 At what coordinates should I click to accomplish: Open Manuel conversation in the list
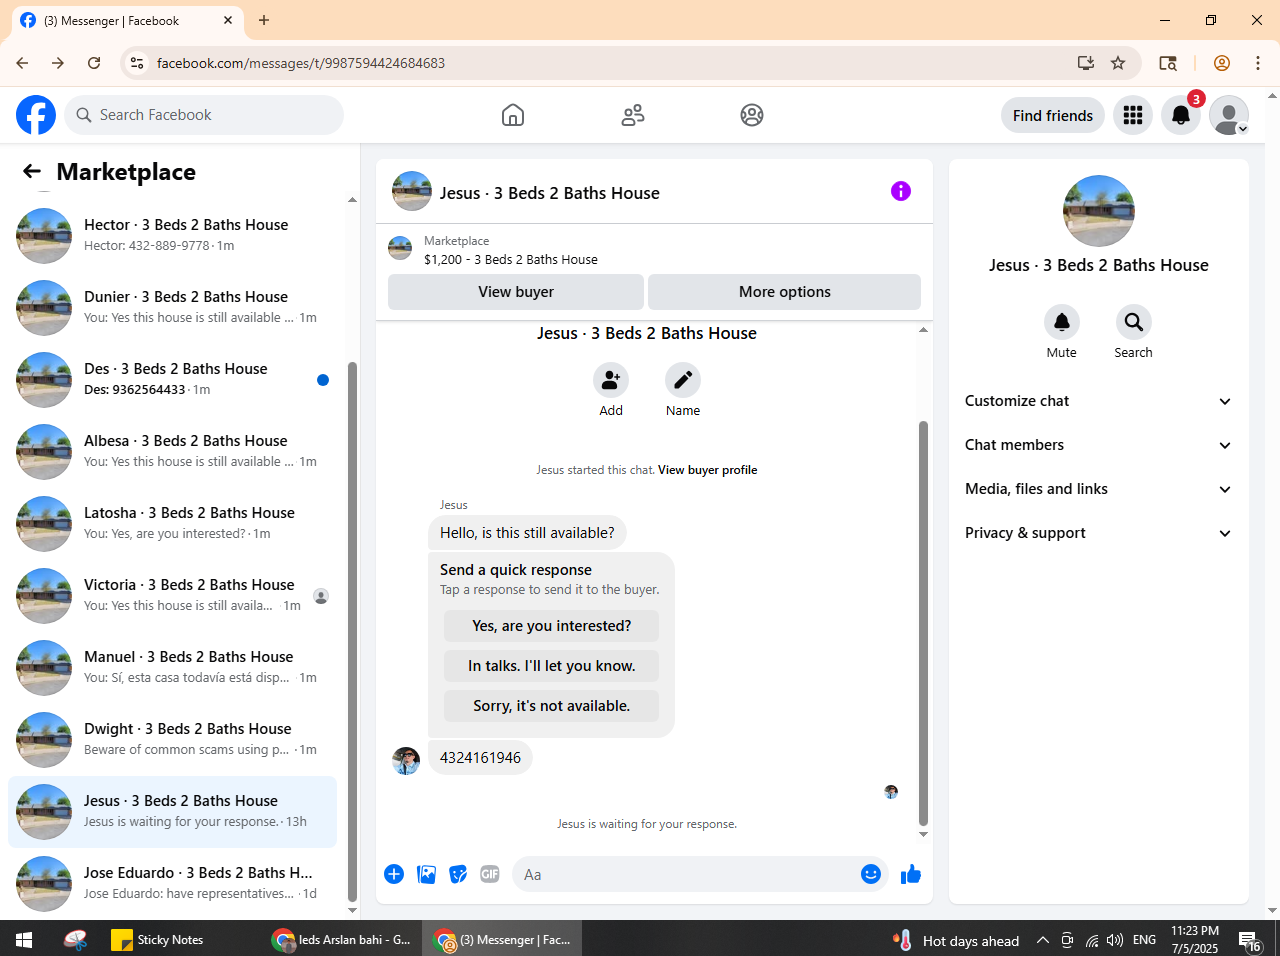pos(172,668)
